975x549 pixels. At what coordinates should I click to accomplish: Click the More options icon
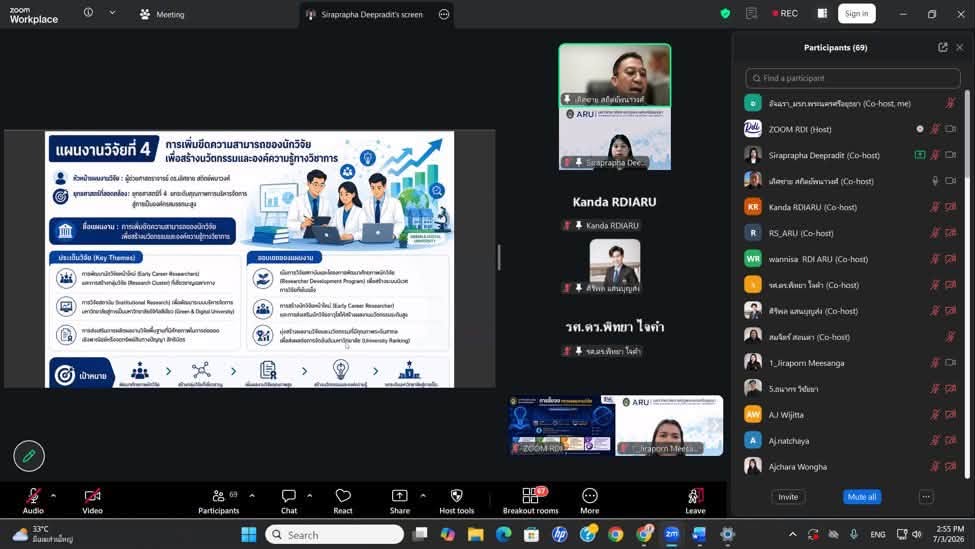coord(589,496)
